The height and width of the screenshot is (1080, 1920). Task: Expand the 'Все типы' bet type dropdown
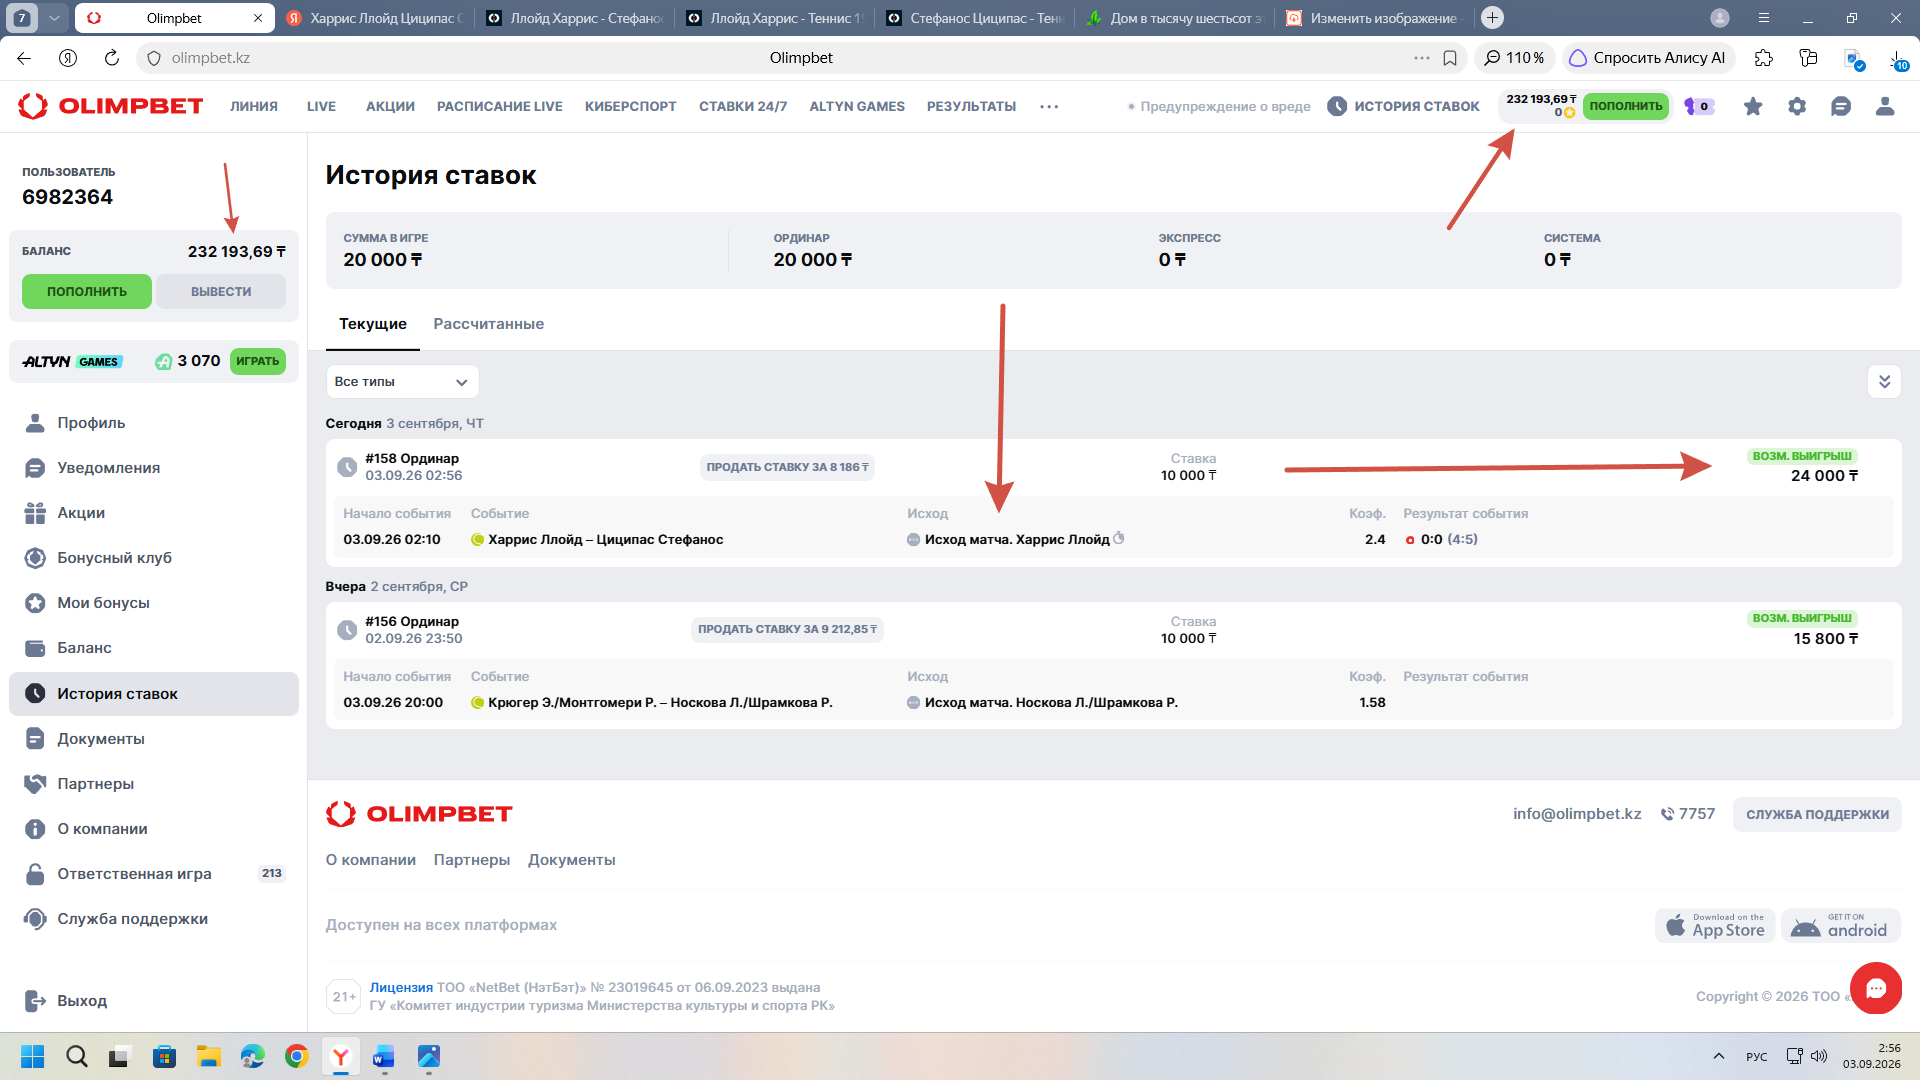(402, 382)
